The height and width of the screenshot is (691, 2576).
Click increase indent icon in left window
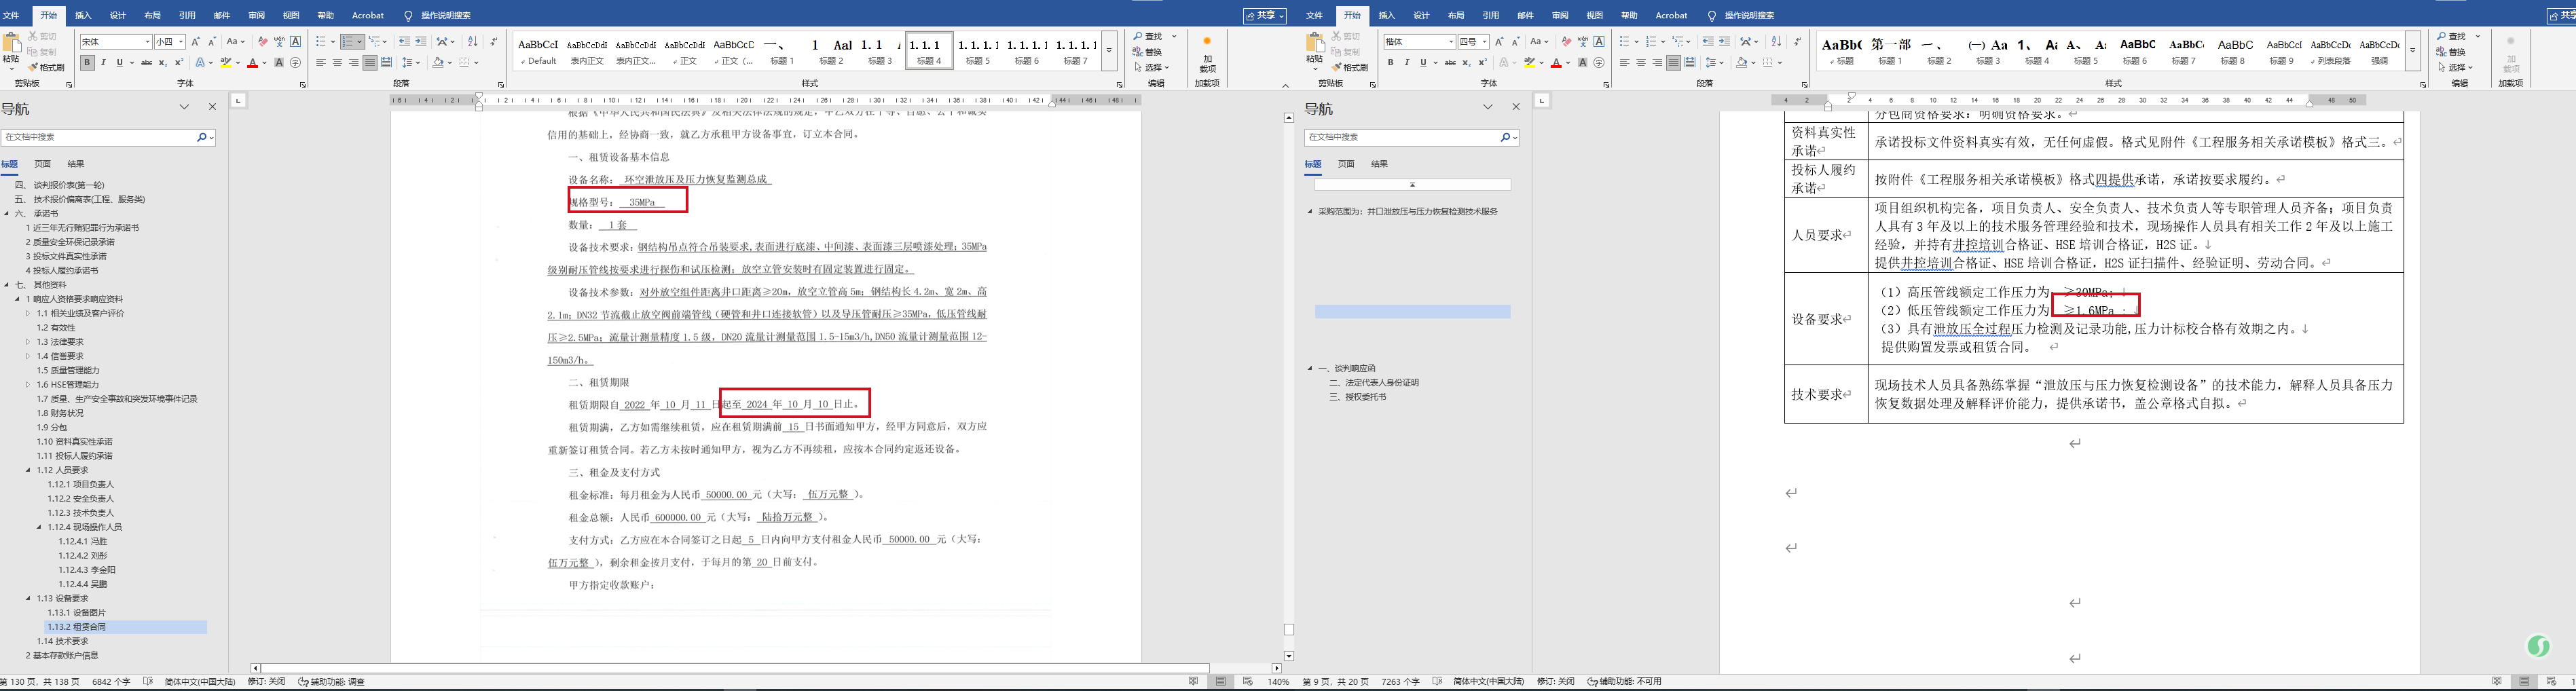[421, 42]
